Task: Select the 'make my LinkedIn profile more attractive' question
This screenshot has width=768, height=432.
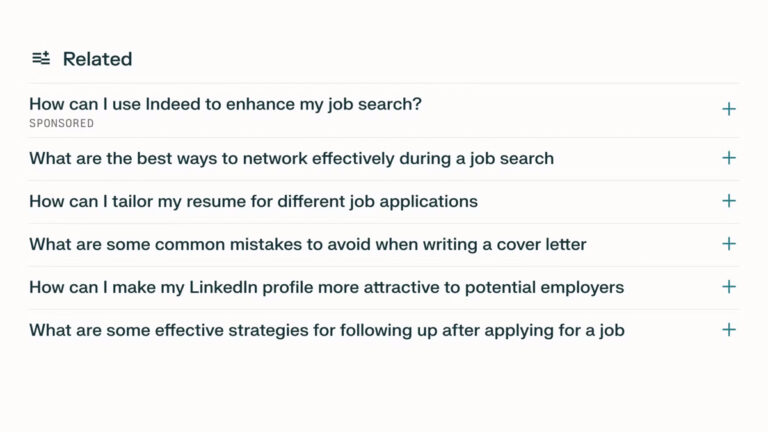Action: click(326, 287)
